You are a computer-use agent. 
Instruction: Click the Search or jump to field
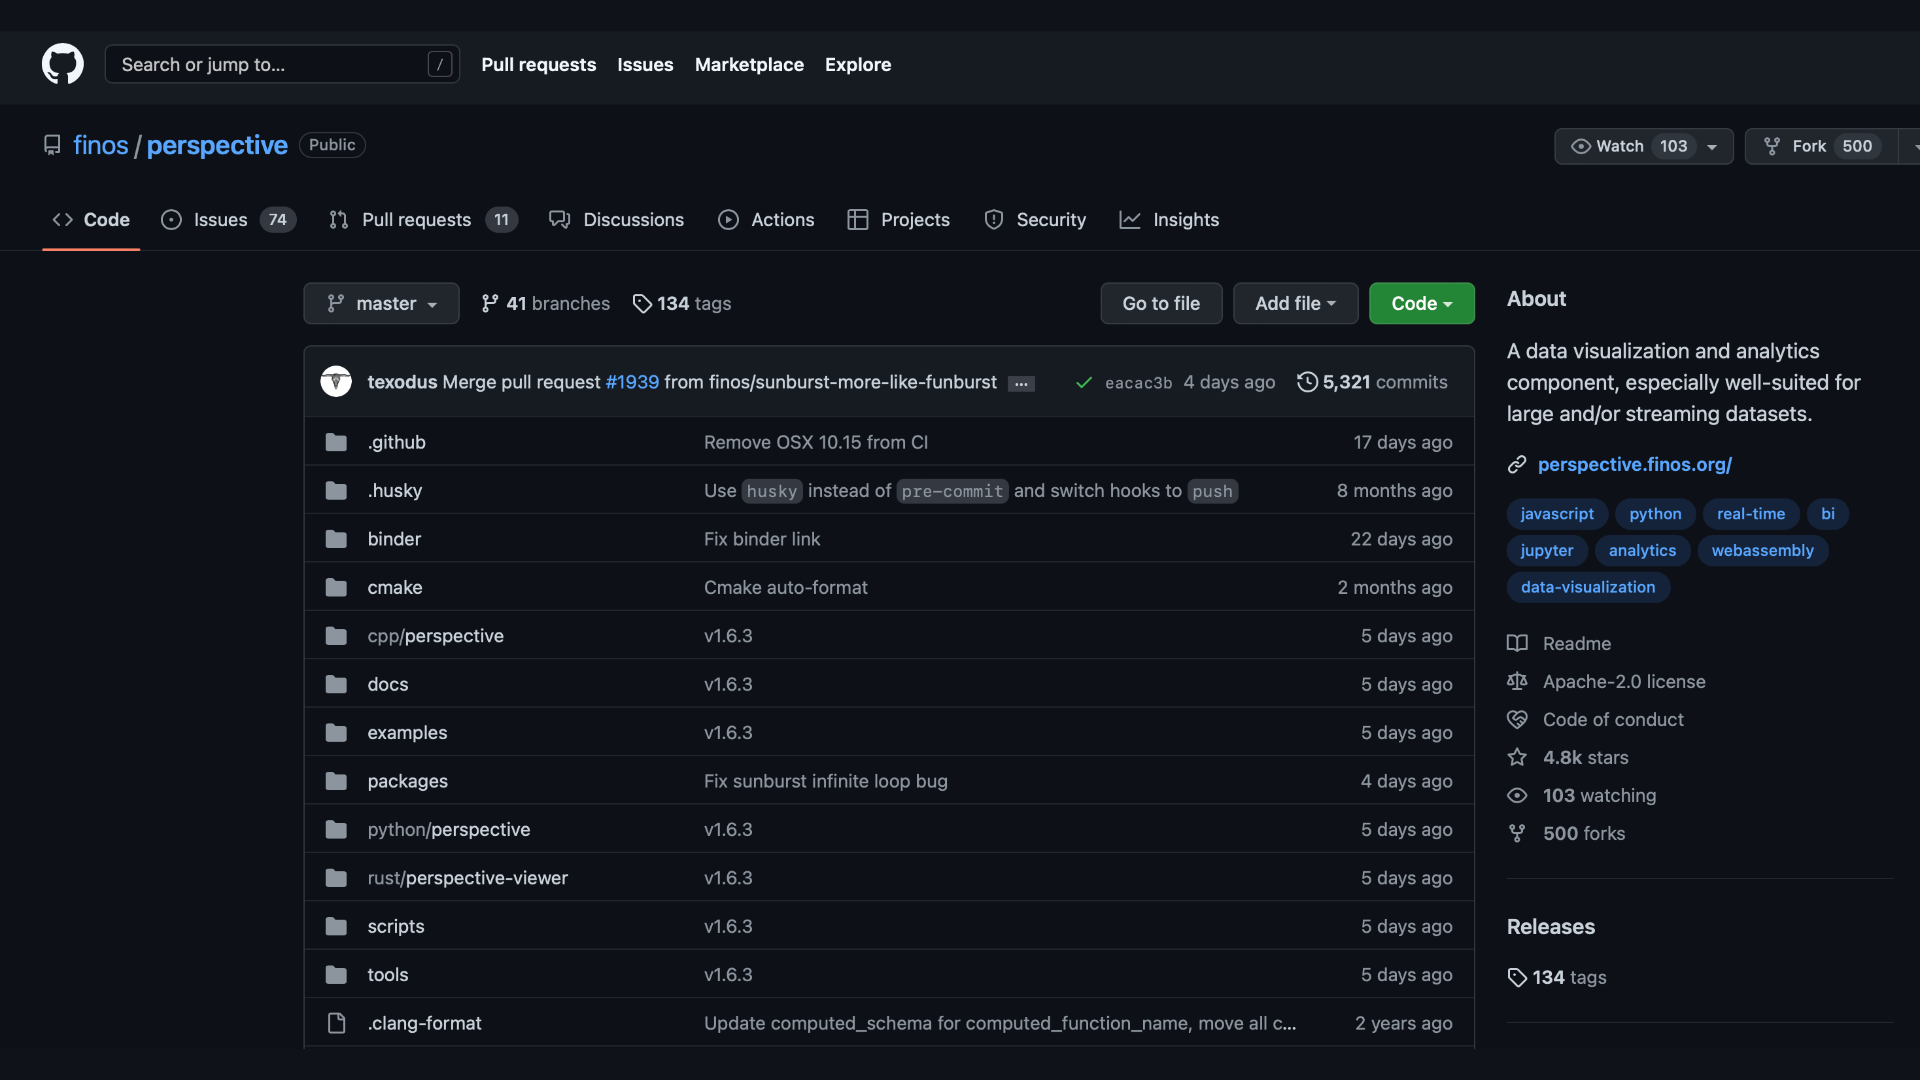(282, 64)
